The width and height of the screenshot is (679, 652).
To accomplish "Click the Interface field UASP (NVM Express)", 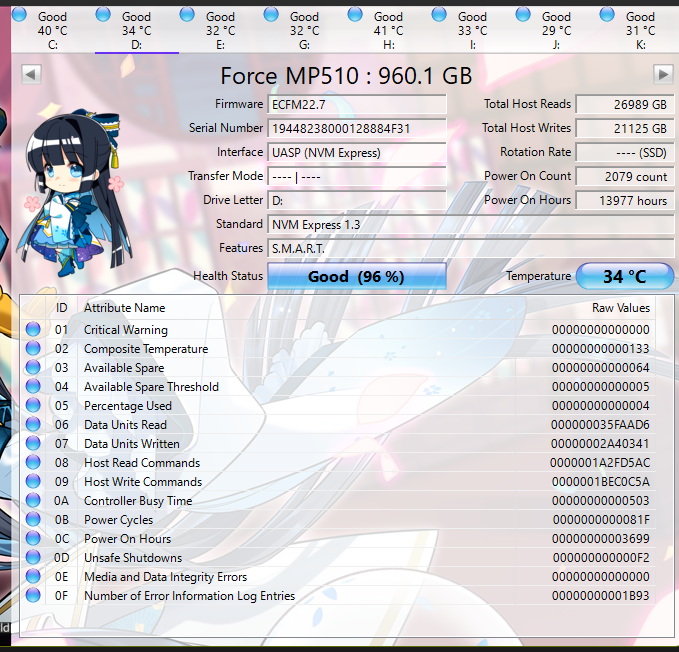I will tap(357, 152).
